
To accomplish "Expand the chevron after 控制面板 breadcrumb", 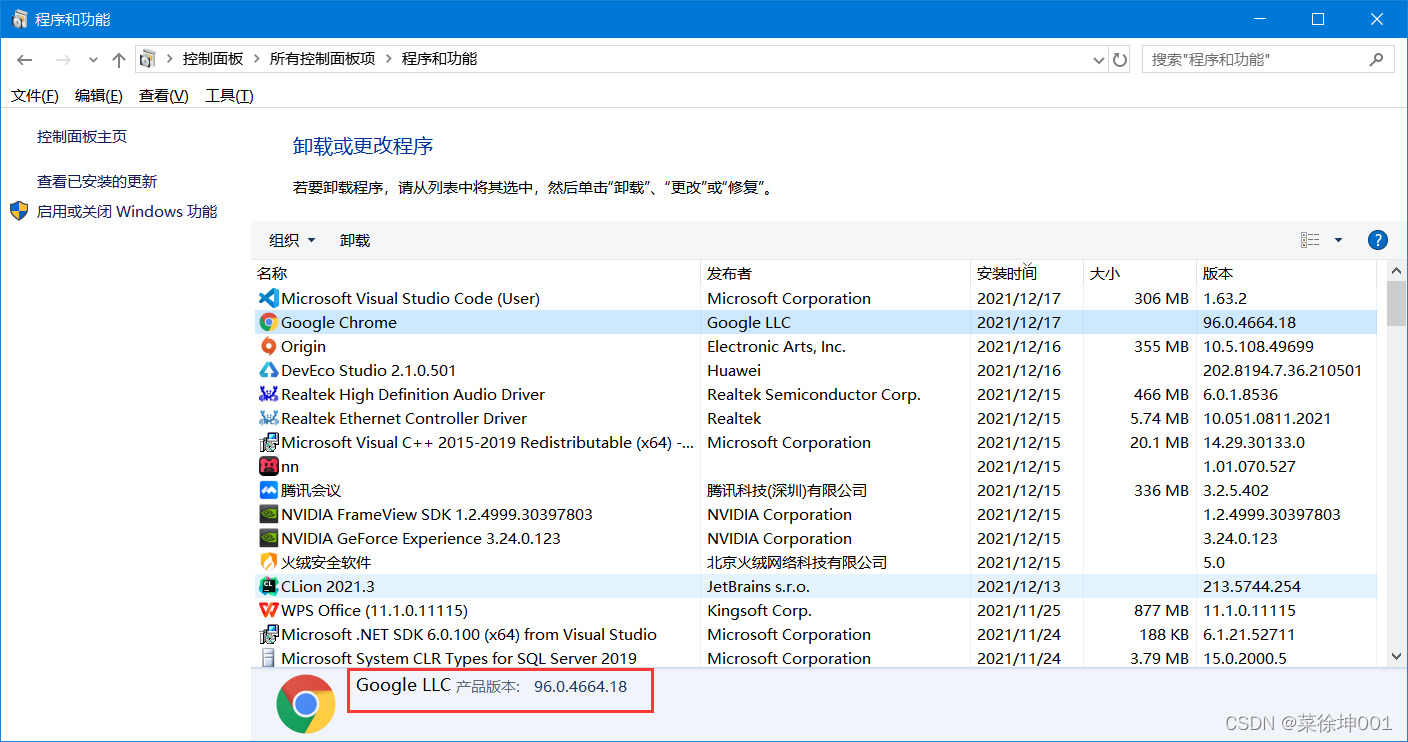I will click(x=257, y=59).
